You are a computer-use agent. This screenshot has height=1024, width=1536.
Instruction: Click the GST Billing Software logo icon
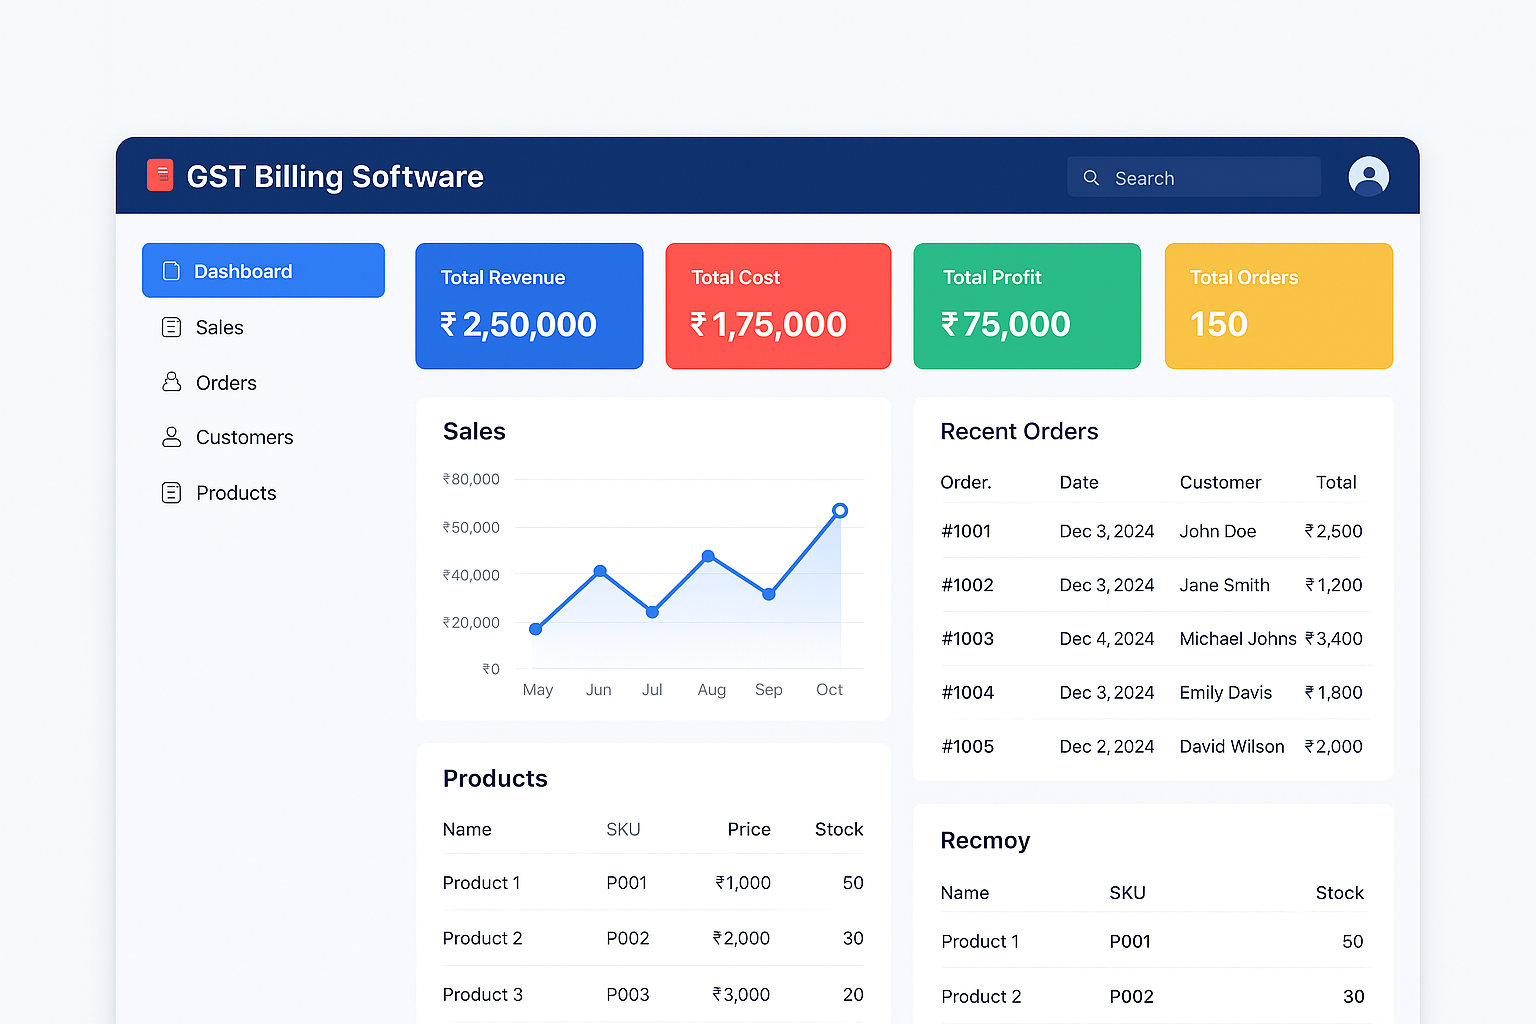pos(160,175)
